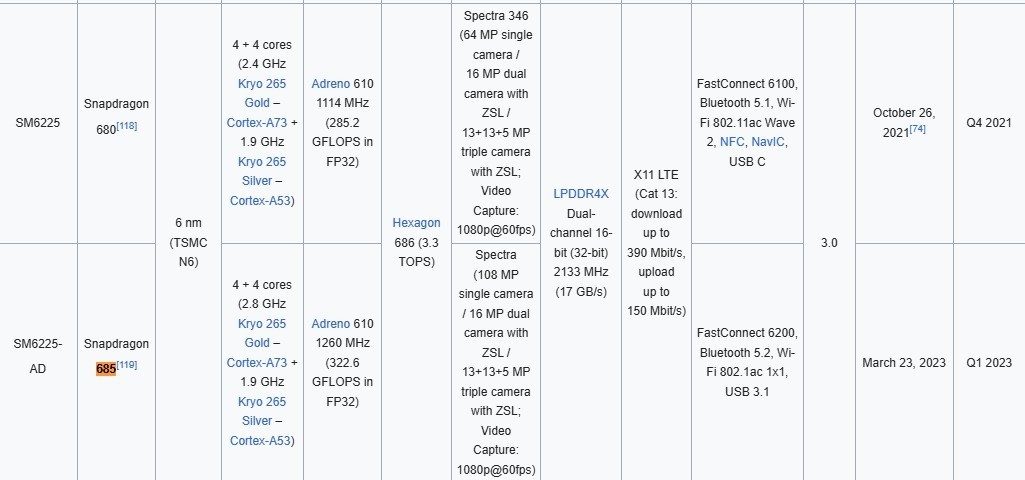
Task: Open citation 118 next to Snapdragon 680
Action: (x=127, y=126)
